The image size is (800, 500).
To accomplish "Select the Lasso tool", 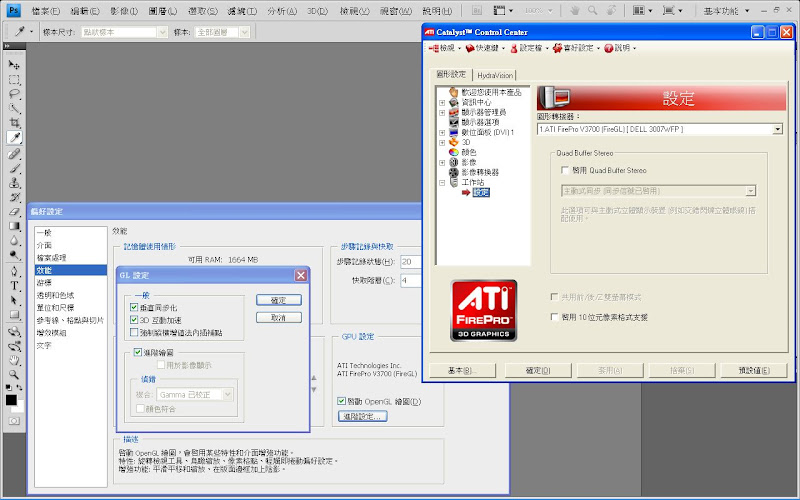I will coord(14,94).
